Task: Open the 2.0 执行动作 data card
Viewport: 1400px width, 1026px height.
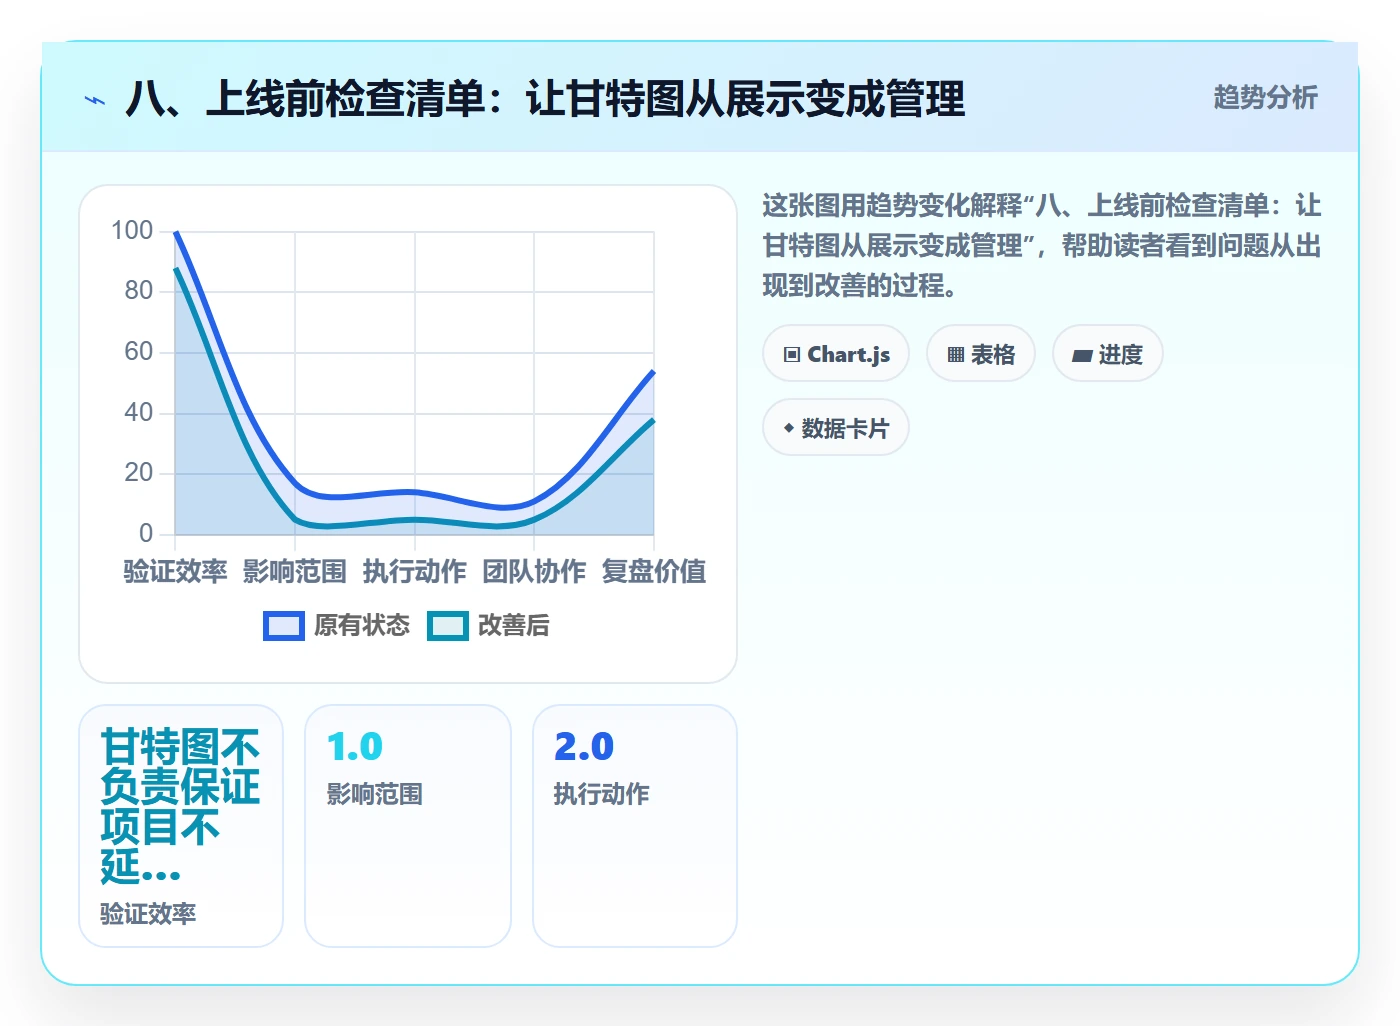Action: point(635,826)
